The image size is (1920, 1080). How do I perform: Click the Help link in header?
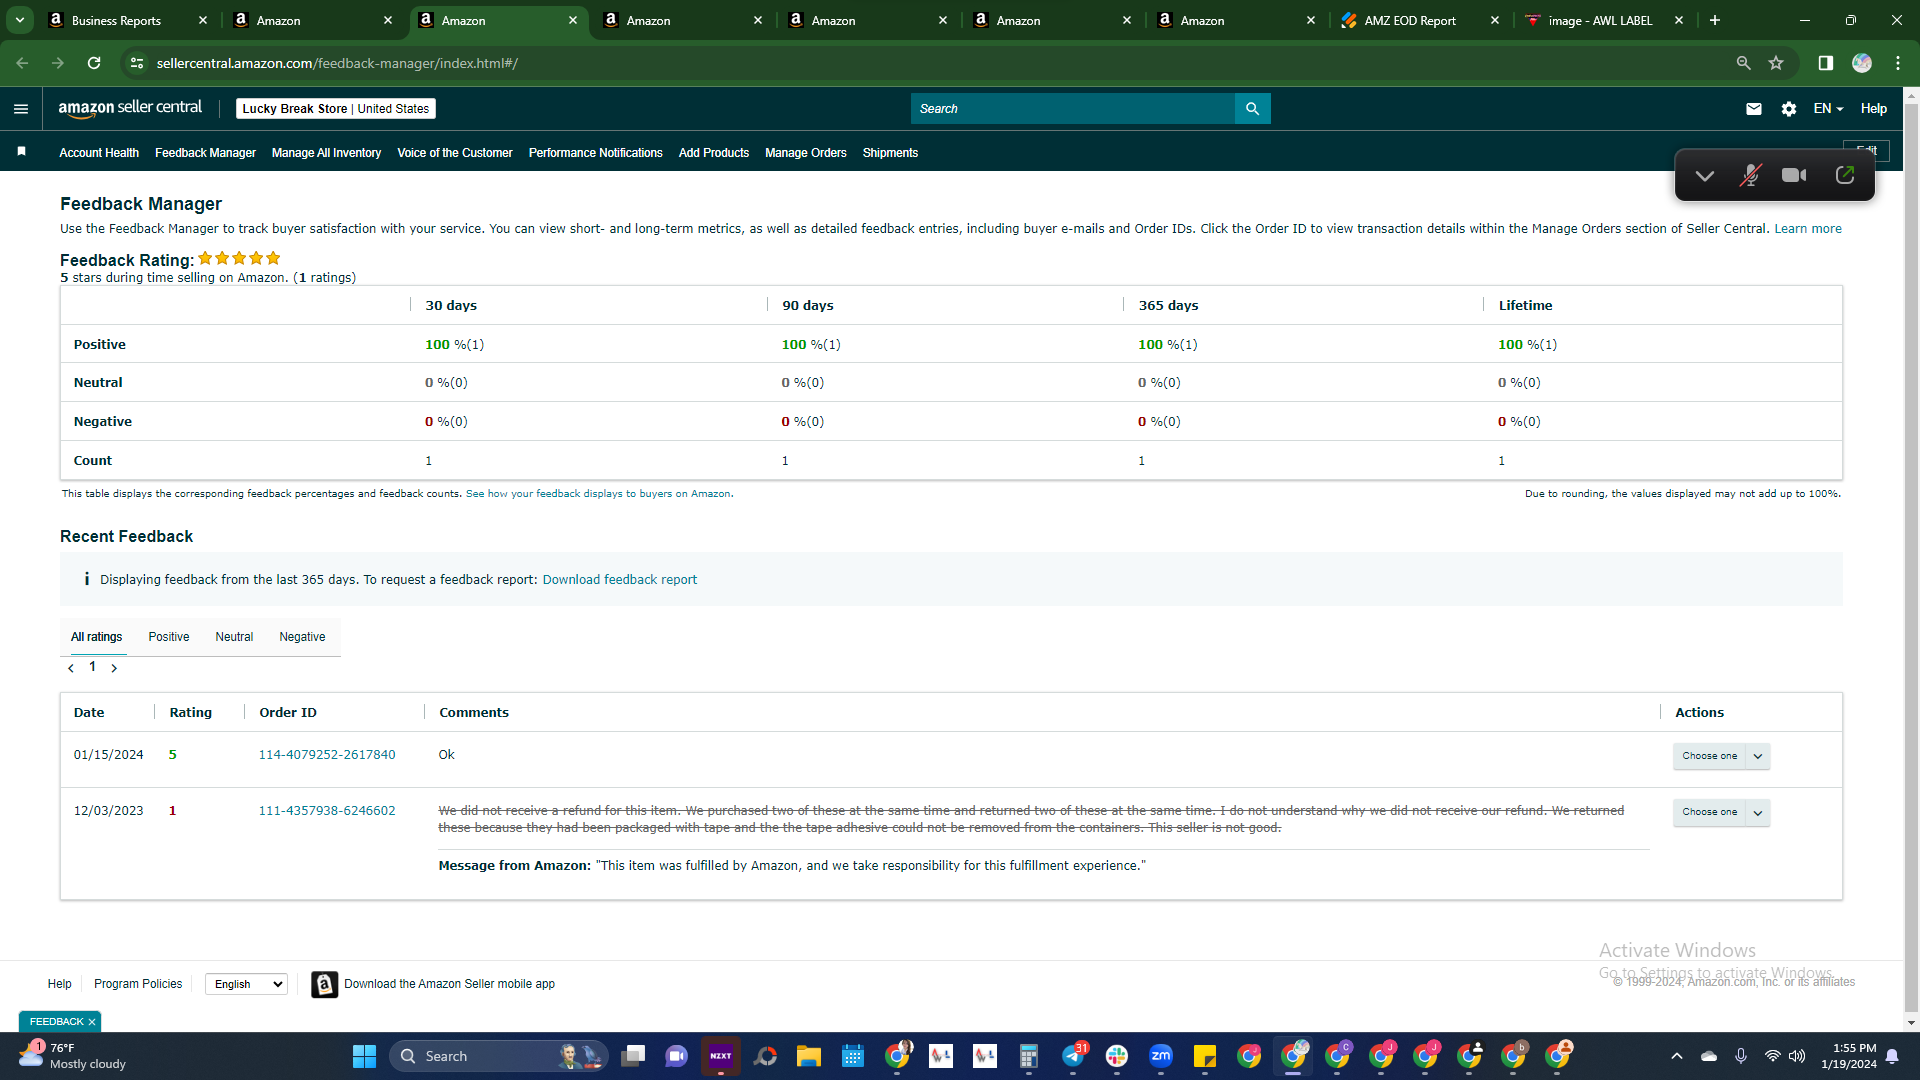tap(1874, 109)
